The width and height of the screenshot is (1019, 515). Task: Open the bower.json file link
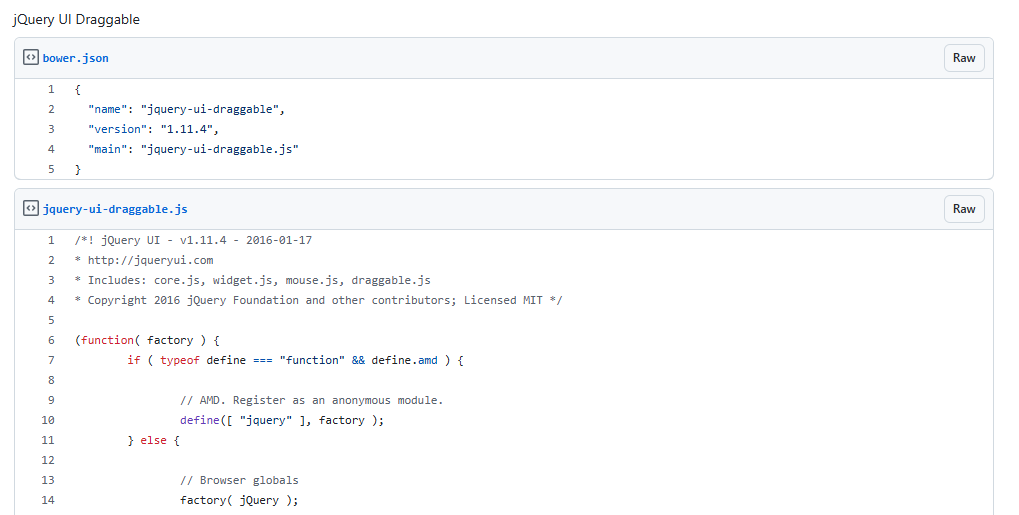click(x=75, y=58)
